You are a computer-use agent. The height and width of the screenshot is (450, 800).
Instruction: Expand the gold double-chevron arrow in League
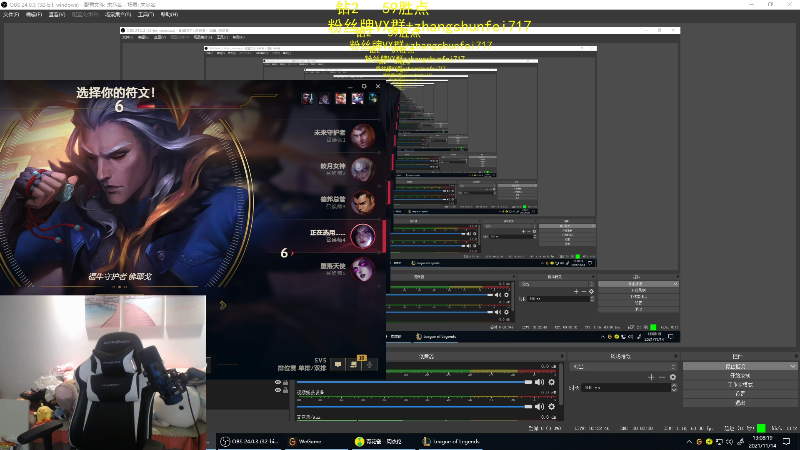click(223, 305)
